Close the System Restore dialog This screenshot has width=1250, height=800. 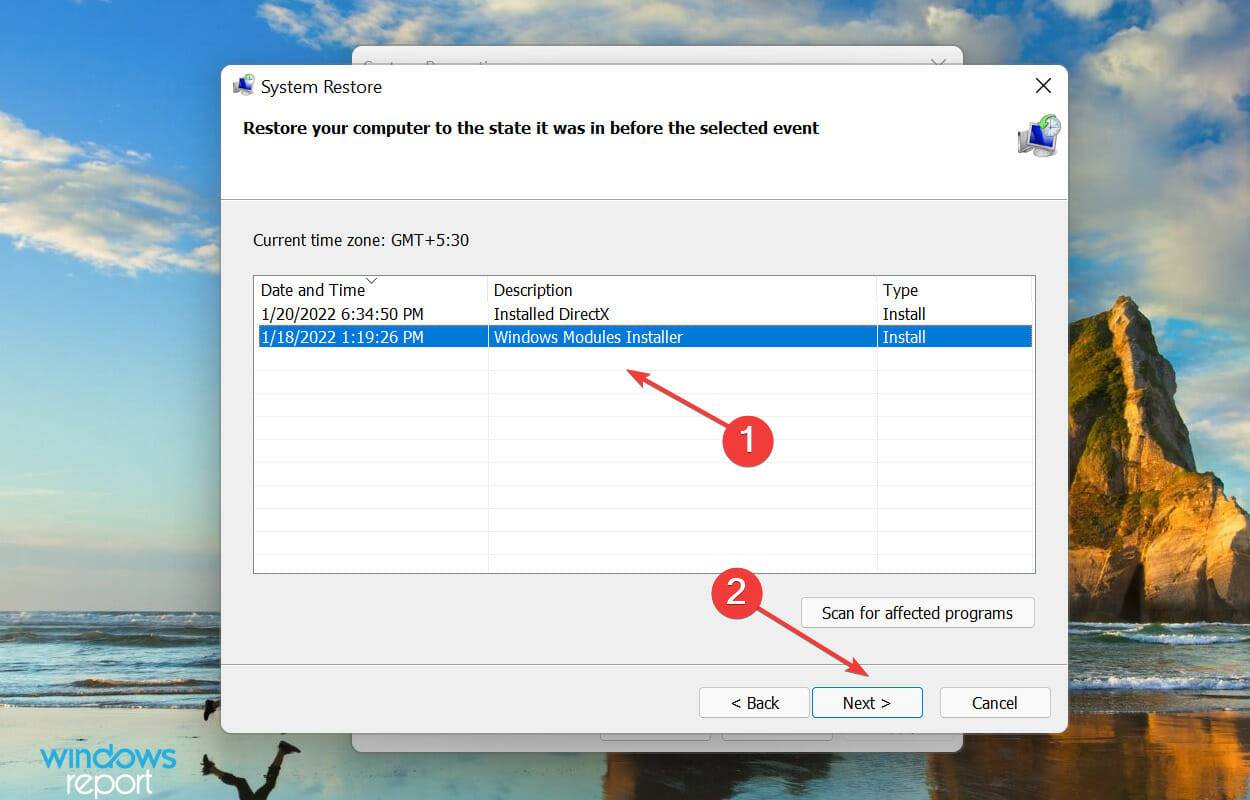tap(1043, 86)
